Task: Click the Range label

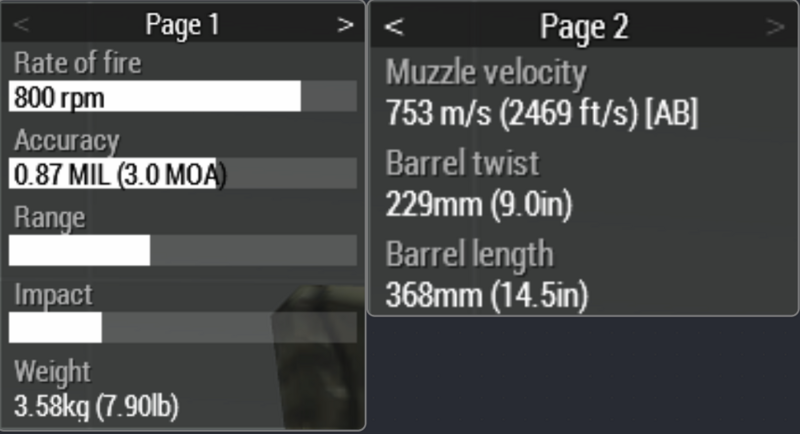Action: click(50, 217)
